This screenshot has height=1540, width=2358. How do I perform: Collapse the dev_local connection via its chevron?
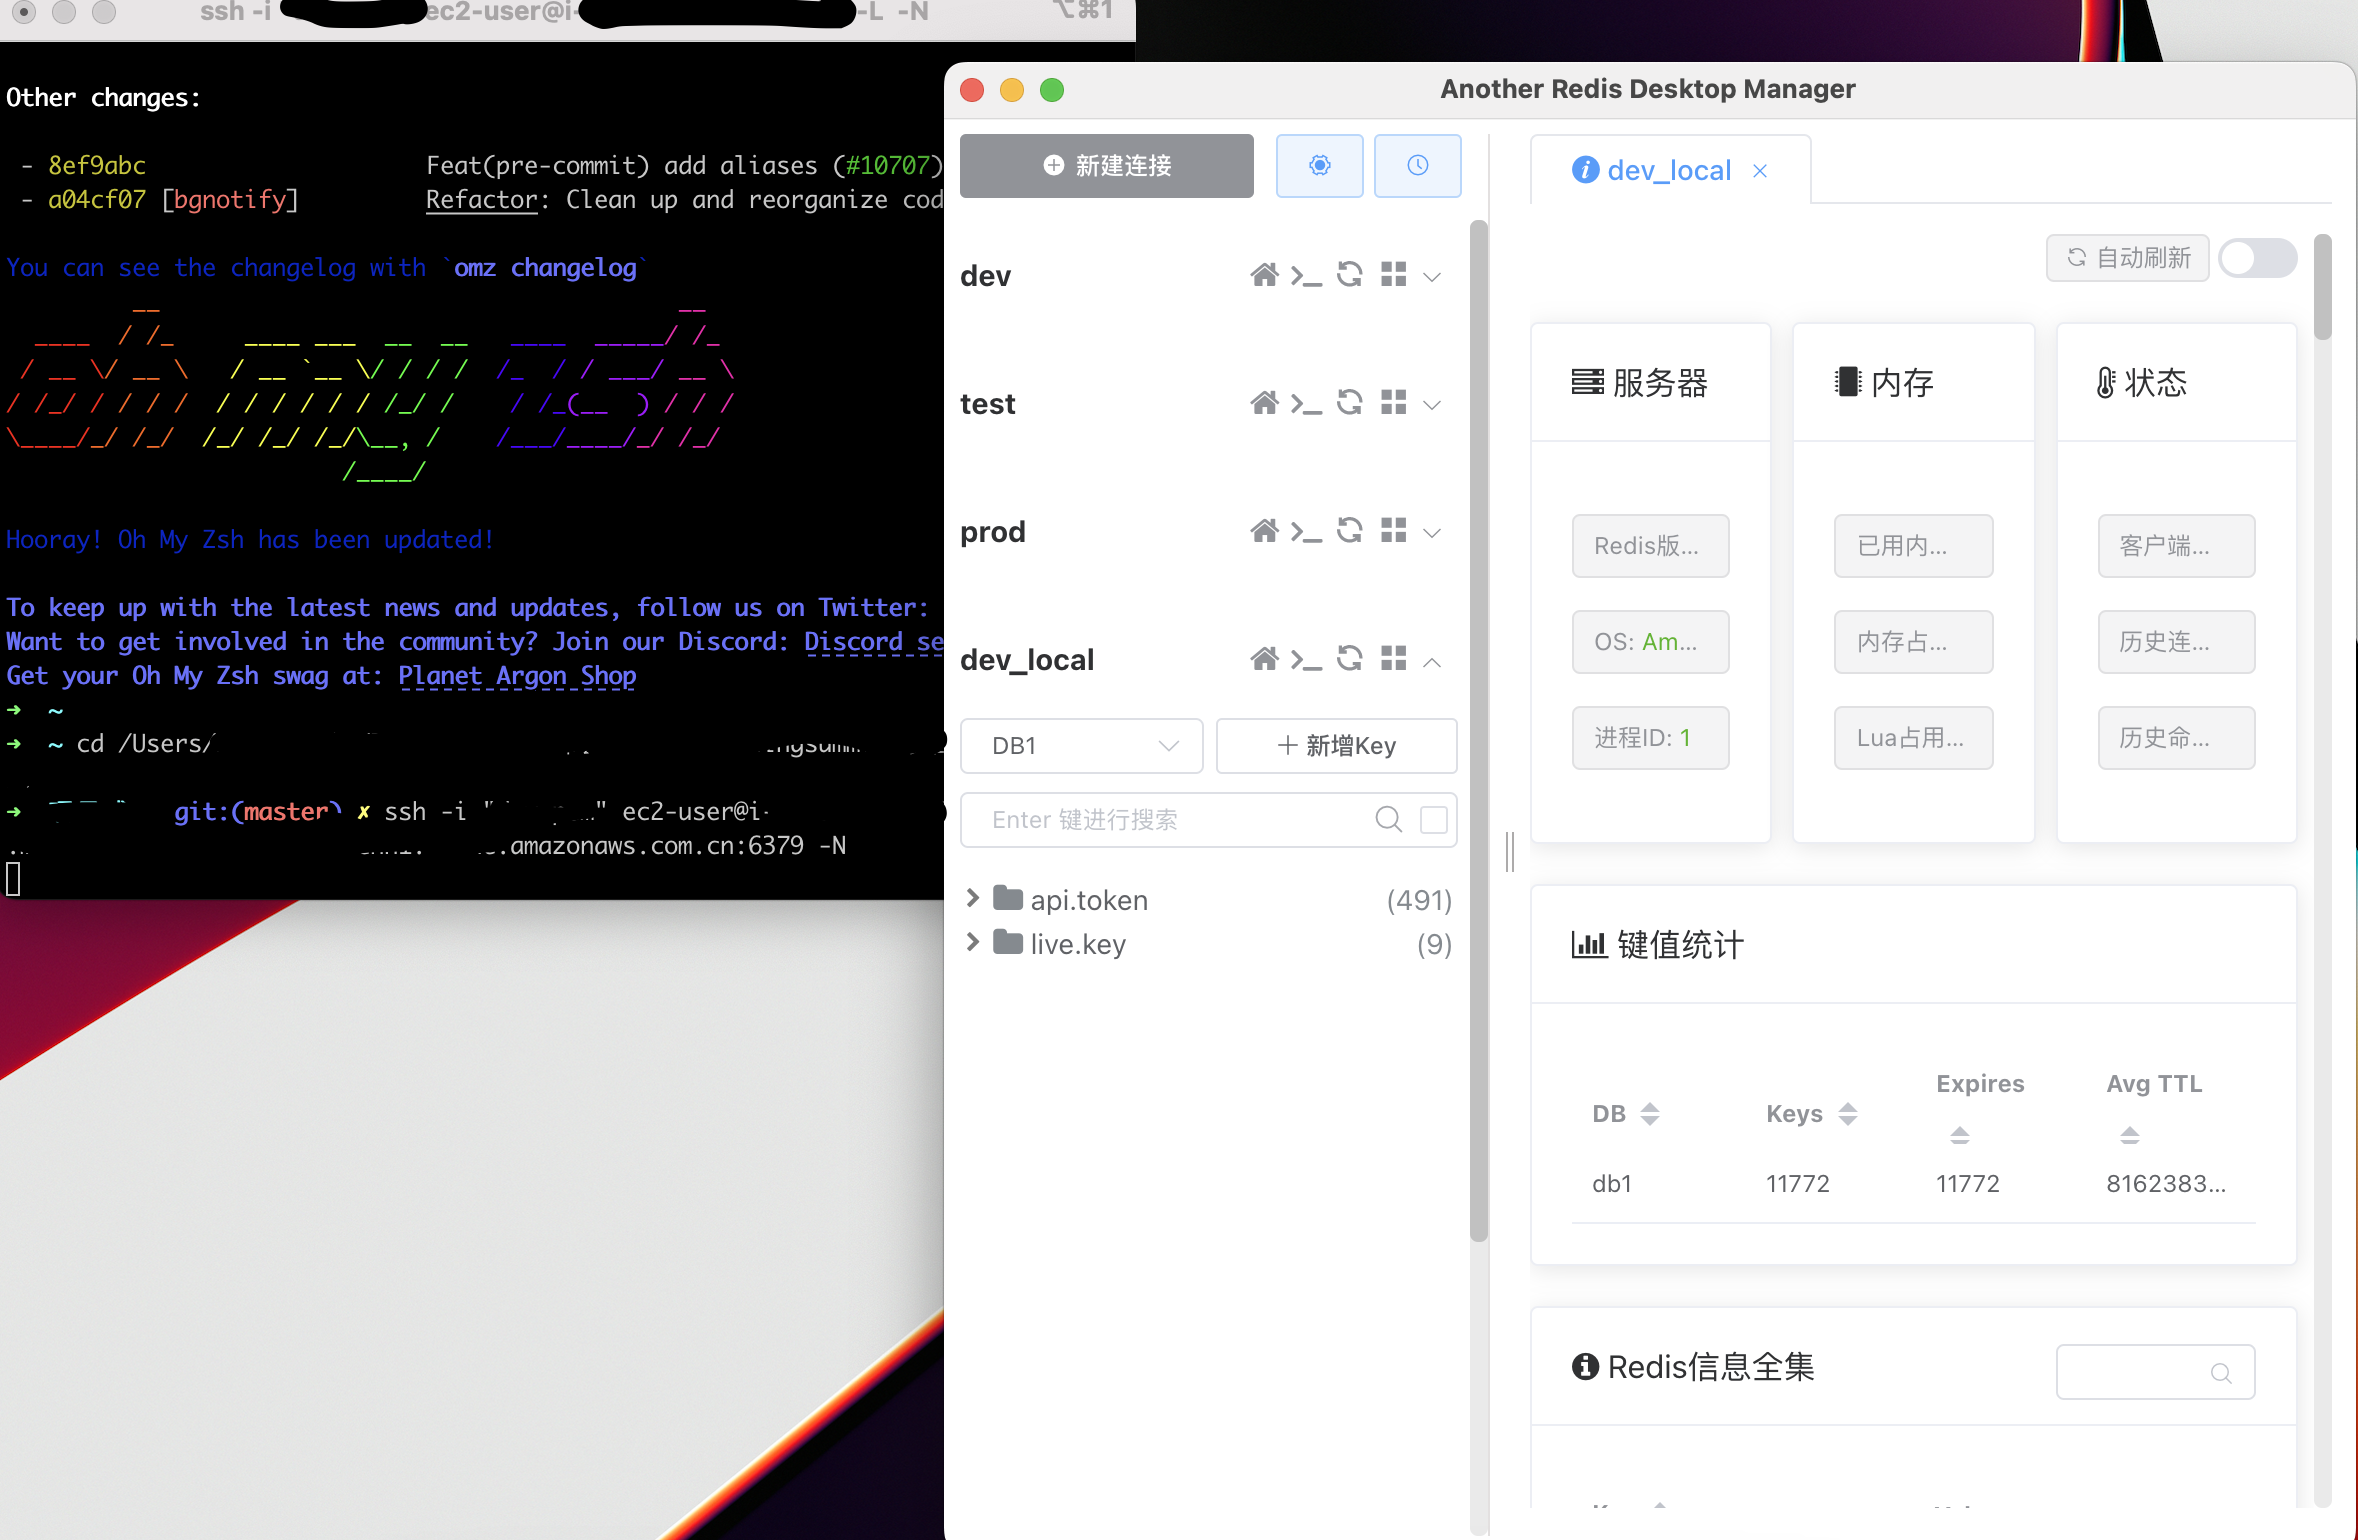1433,661
